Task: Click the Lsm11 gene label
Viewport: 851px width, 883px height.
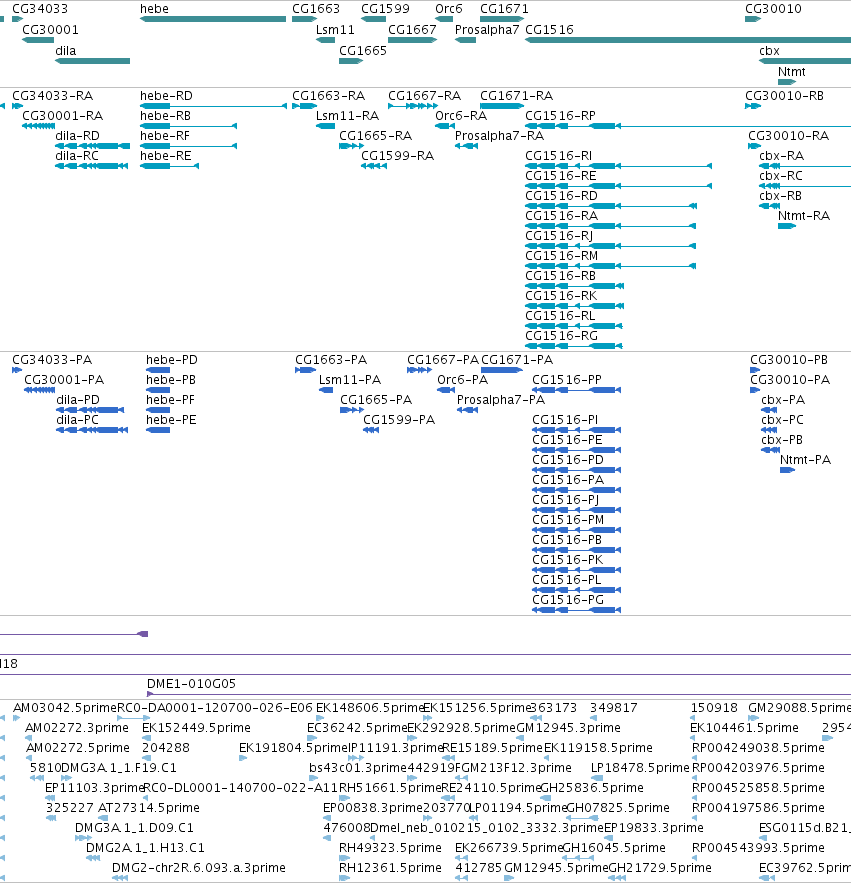Action: click(x=335, y=30)
